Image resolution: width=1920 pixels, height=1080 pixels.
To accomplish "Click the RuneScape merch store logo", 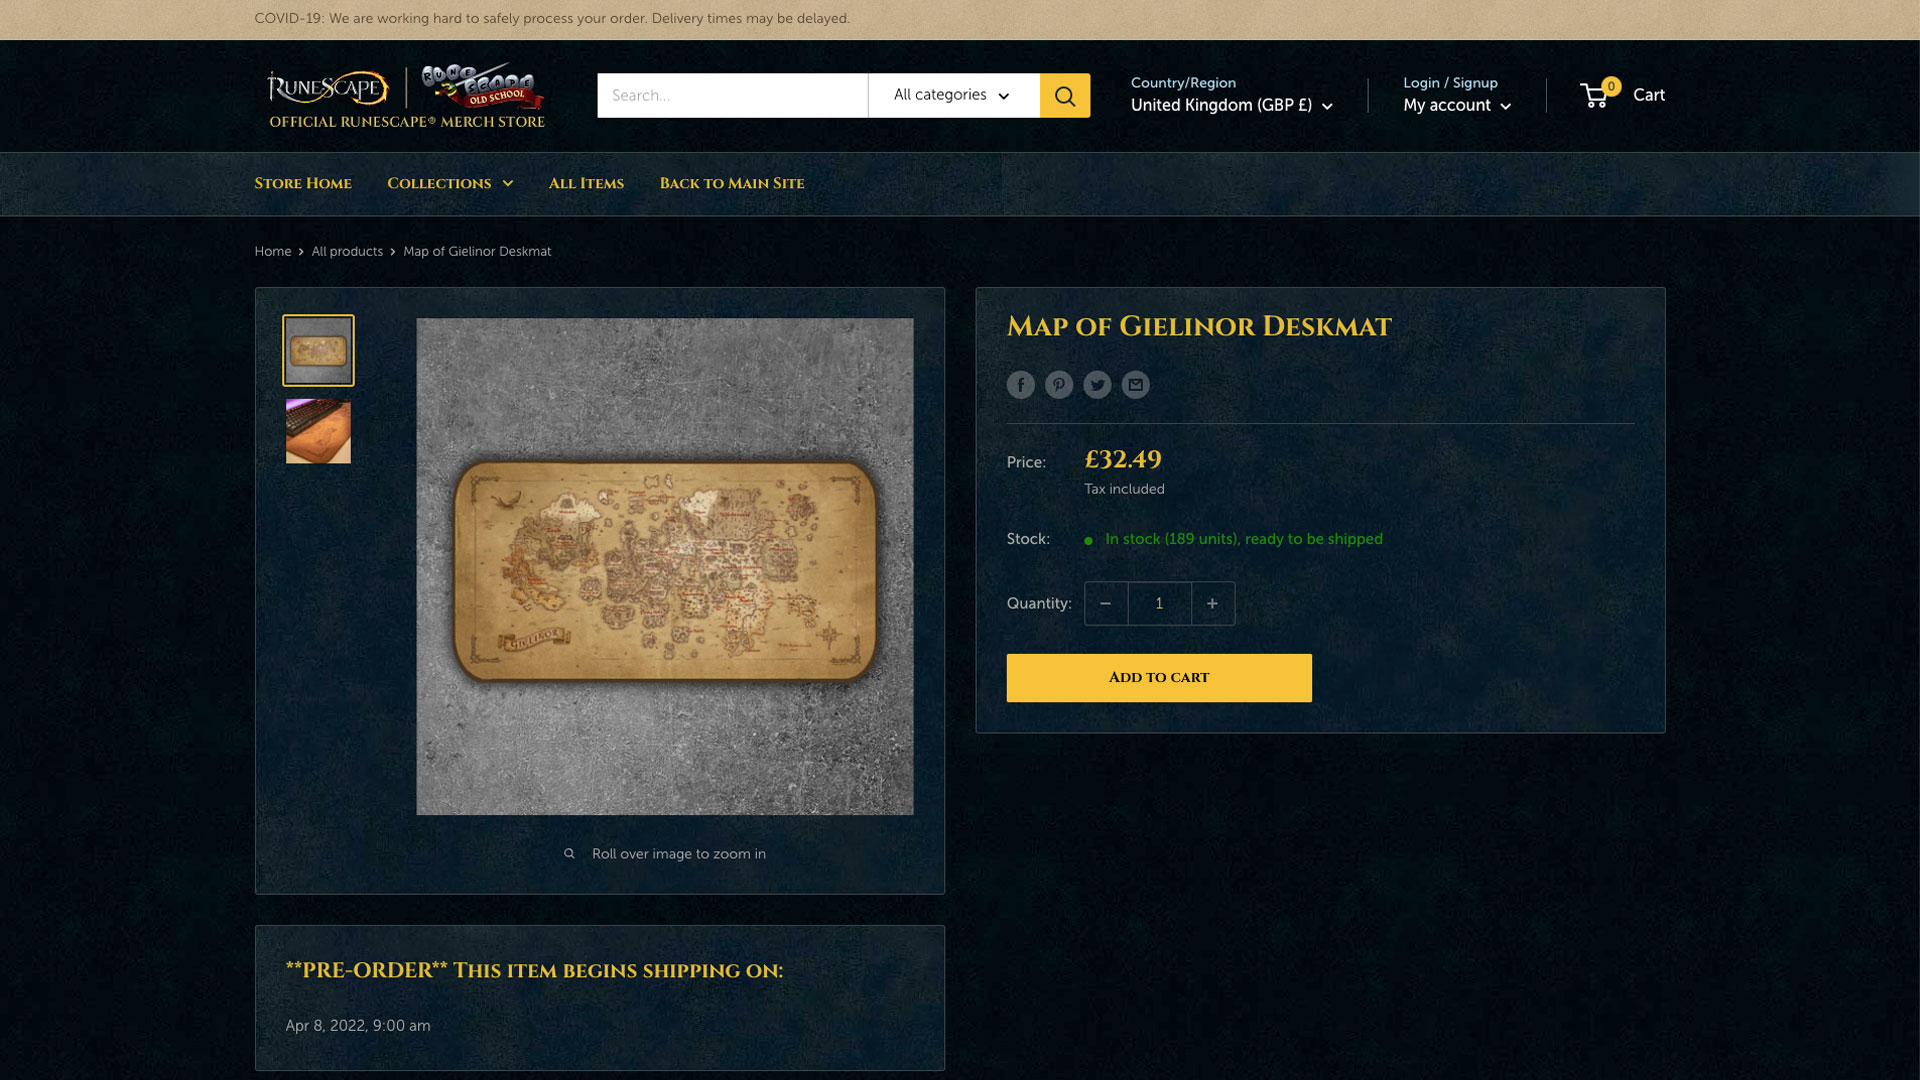I will tap(406, 97).
